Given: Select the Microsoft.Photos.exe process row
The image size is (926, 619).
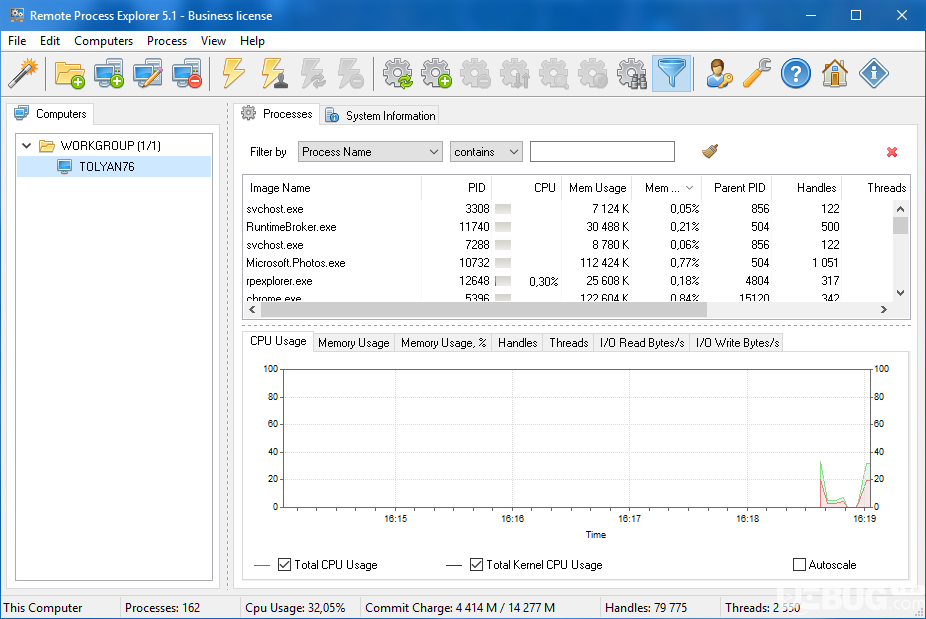Looking at the screenshot, I should pyautogui.click(x=567, y=263).
